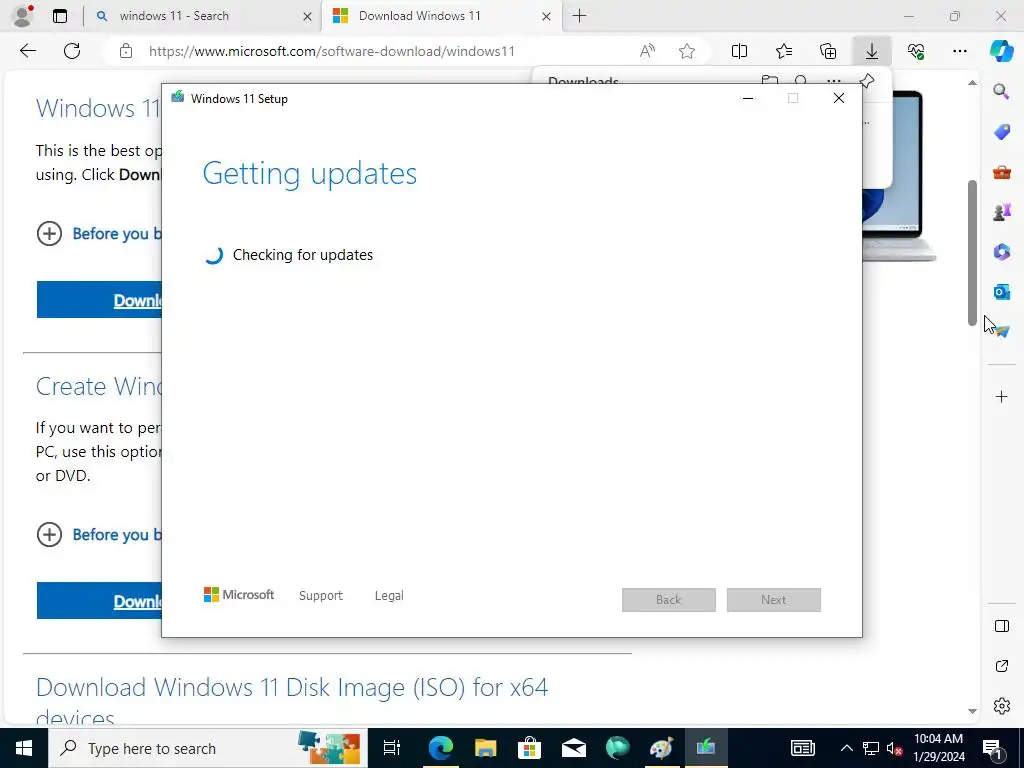
Task: Close the Download Windows 11 tab
Action: coord(546,16)
